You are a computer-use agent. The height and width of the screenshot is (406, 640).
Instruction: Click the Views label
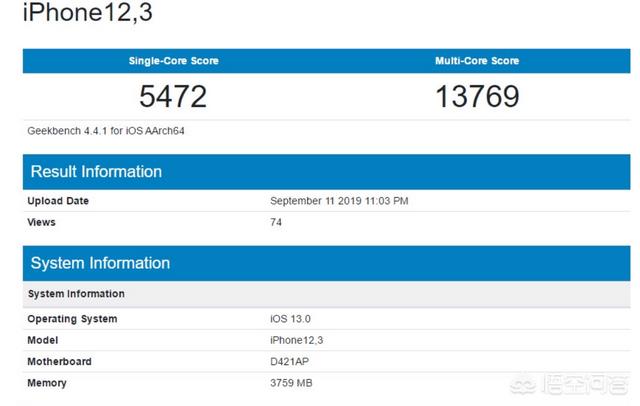point(41,222)
